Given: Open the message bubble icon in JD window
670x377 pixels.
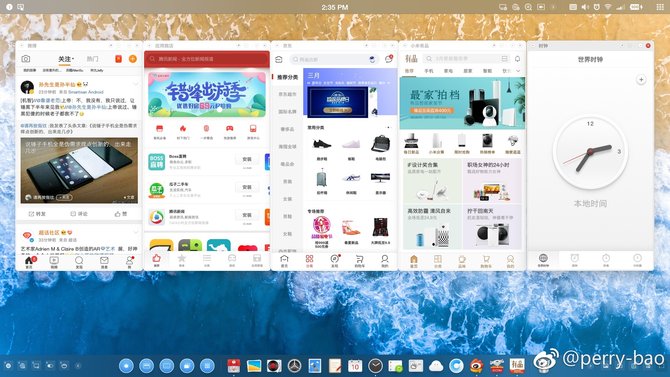Looking at the screenshot, I should (389, 59).
